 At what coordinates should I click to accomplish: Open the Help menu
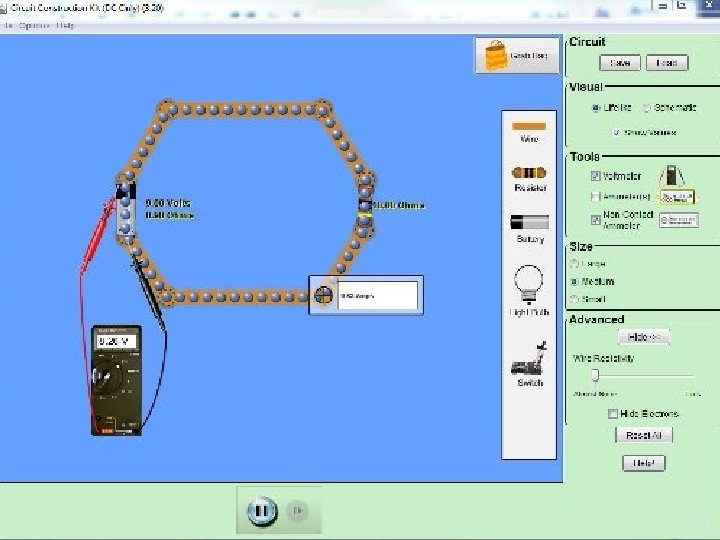coord(65,26)
